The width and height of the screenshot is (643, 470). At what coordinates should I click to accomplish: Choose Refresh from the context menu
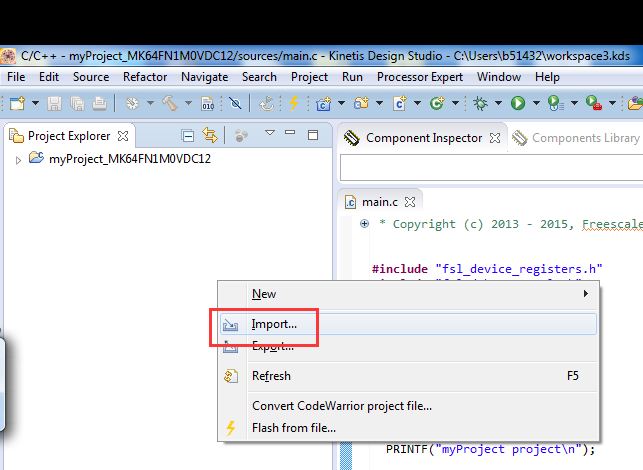408,376
